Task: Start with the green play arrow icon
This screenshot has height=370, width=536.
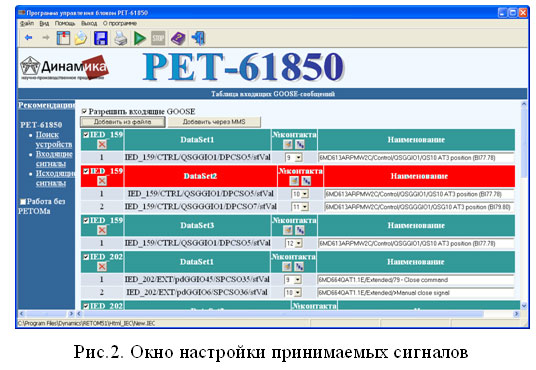Action: click(139, 38)
